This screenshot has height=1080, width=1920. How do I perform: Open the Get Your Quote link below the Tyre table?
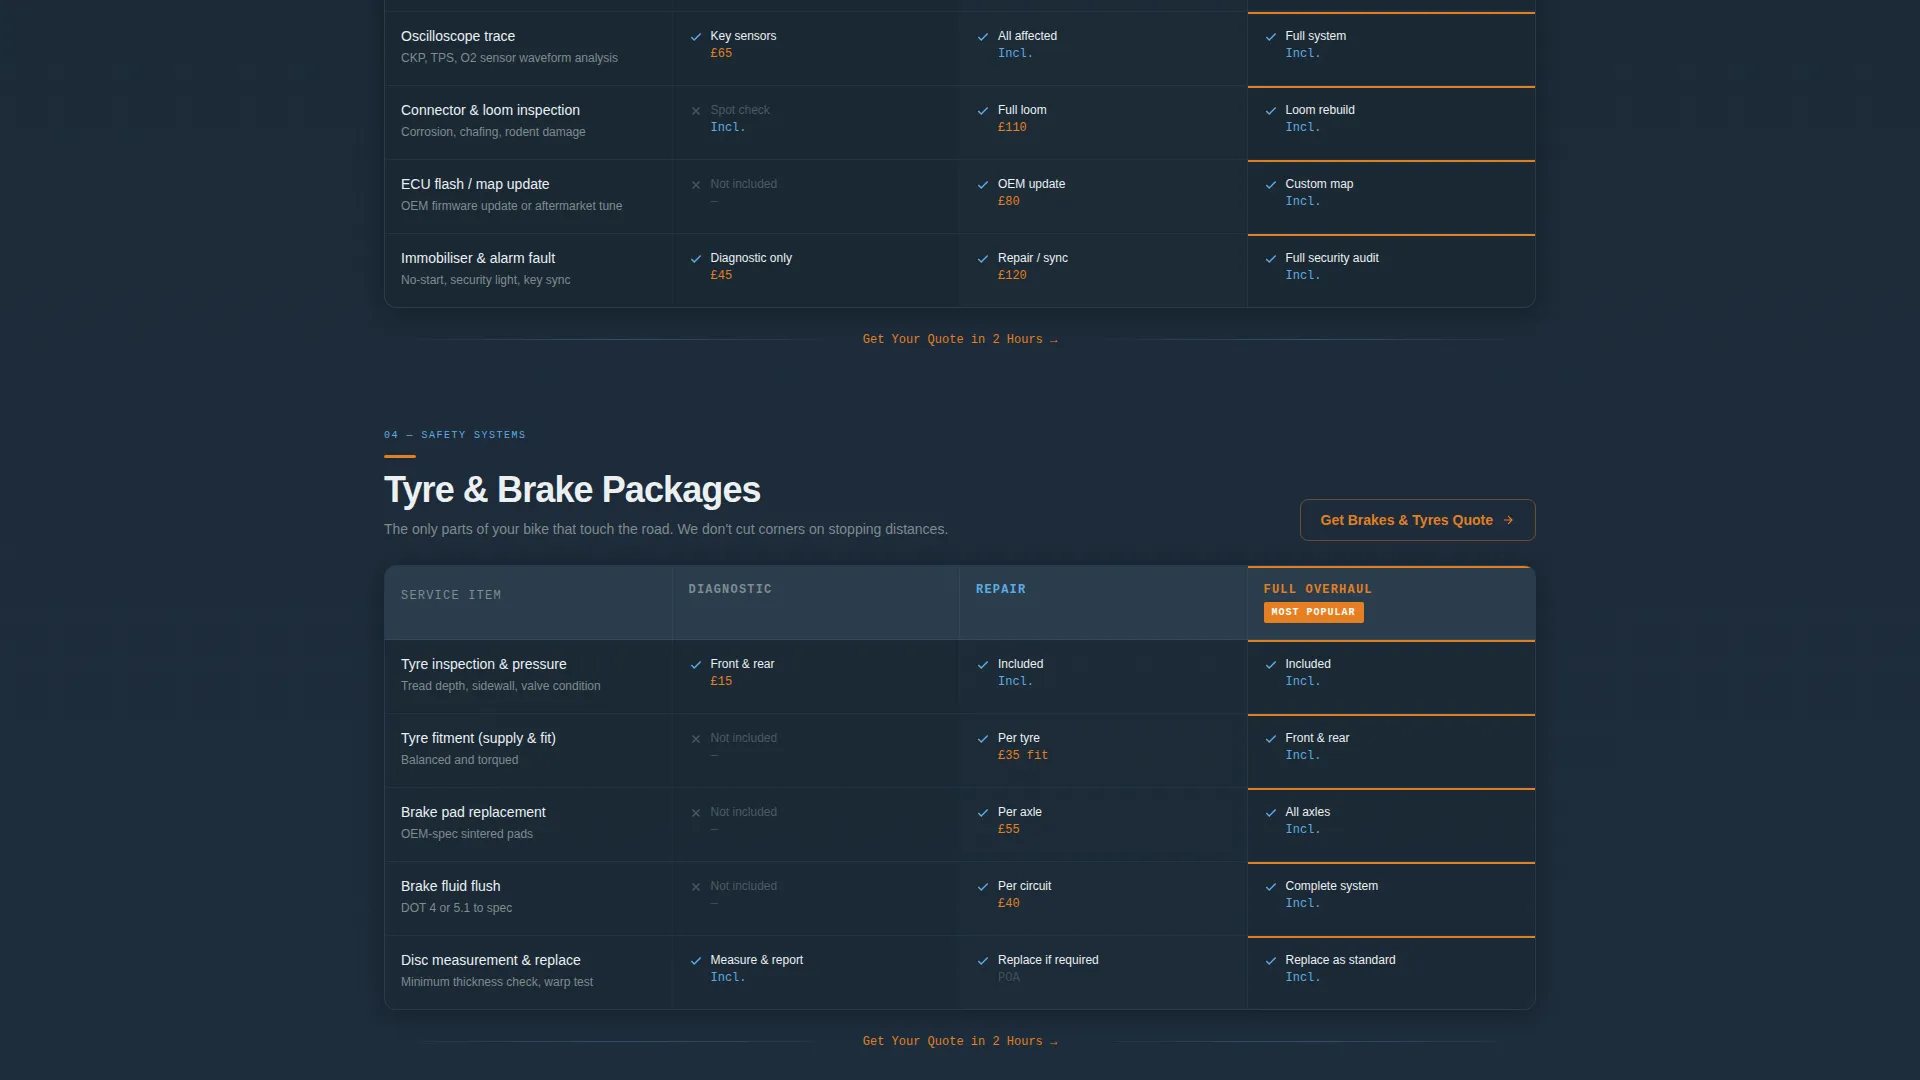960,1041
